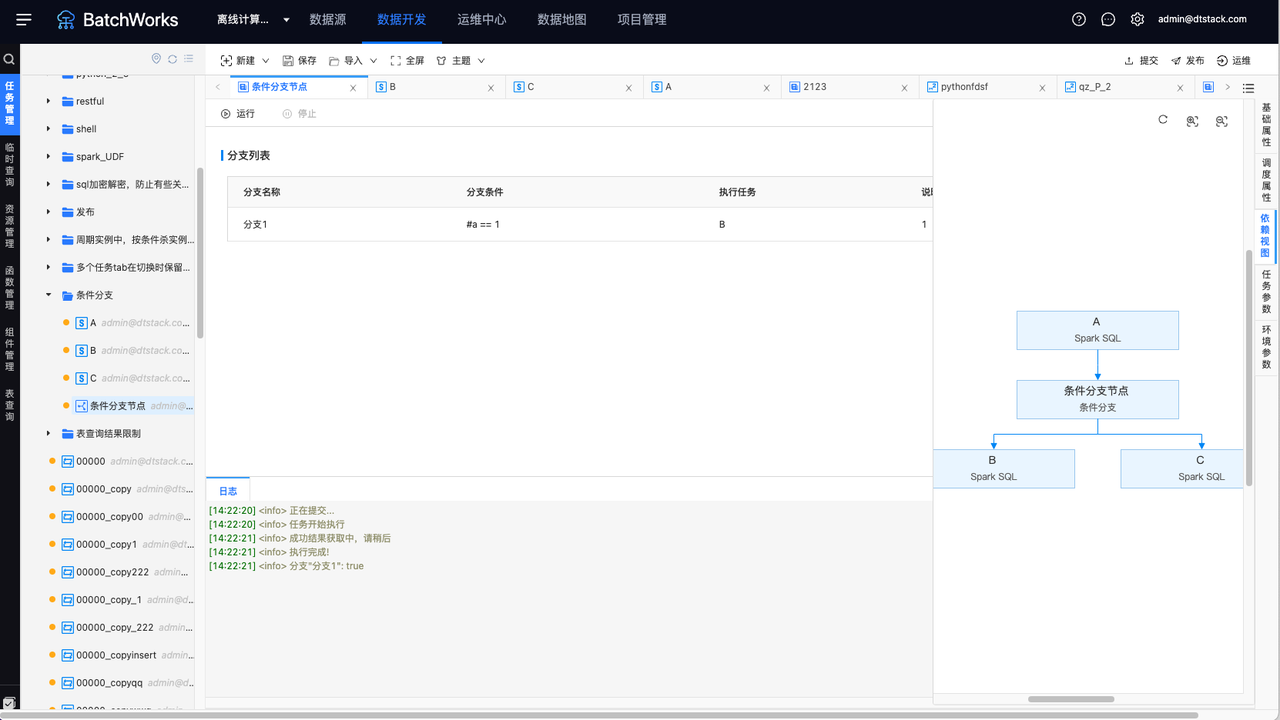Close the 条件分支节点 tab
The height and width of the screenshot is (720, 1280).
pyautogui.click(x=353, y=88)
